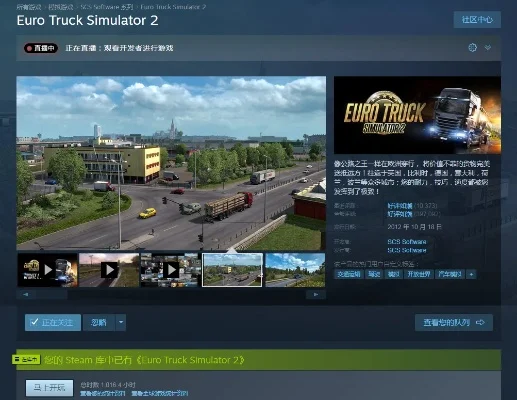
Task: Open the dropdown arrow beside Ignore
Action: tap(121, 322)
